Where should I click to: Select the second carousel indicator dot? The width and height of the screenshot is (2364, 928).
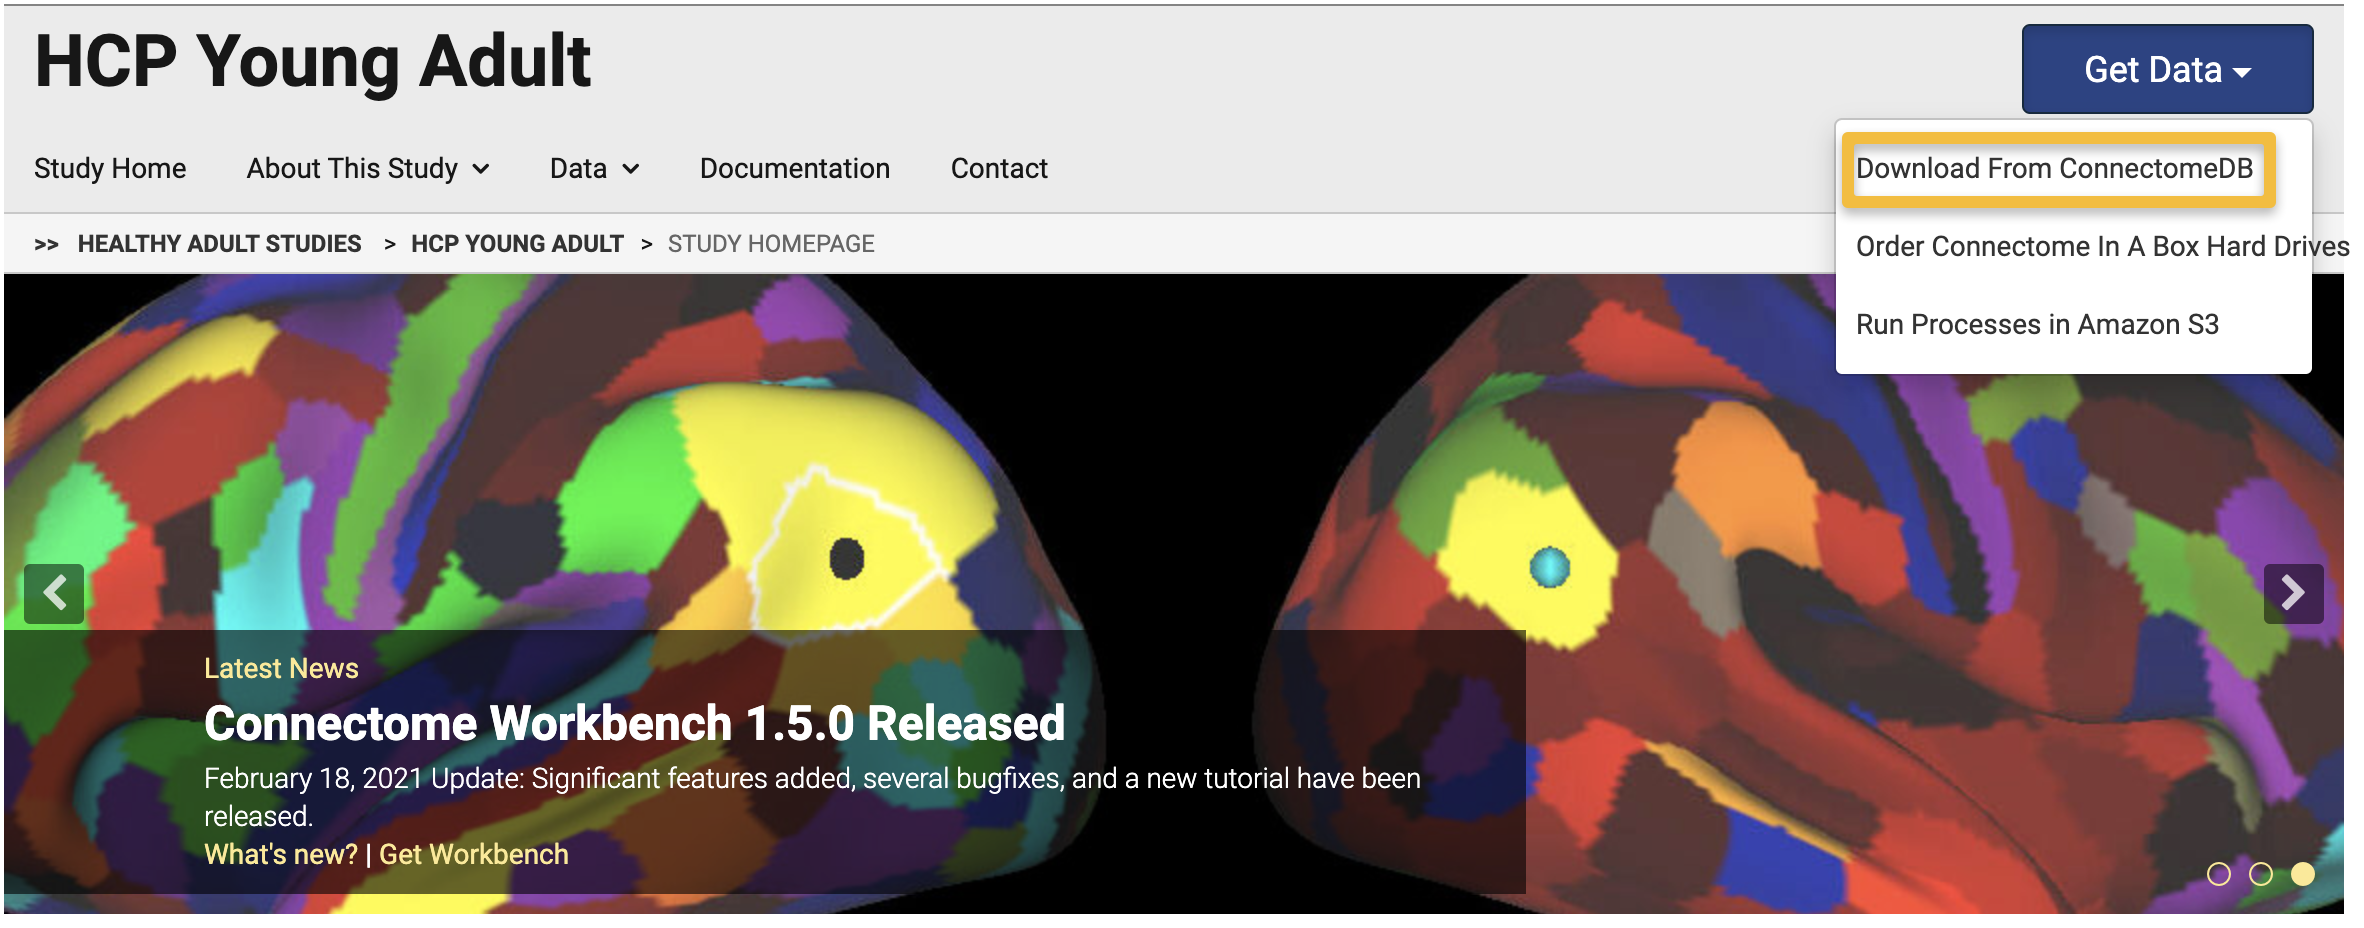coord(2260,874)
